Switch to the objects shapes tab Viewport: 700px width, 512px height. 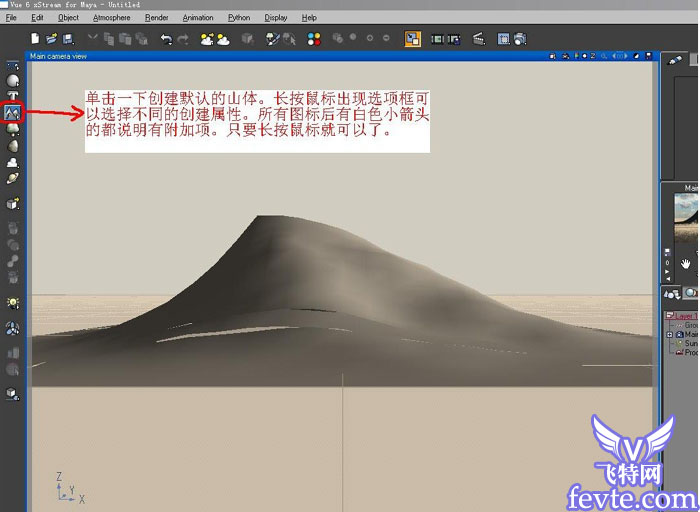[x=671, y=294]
